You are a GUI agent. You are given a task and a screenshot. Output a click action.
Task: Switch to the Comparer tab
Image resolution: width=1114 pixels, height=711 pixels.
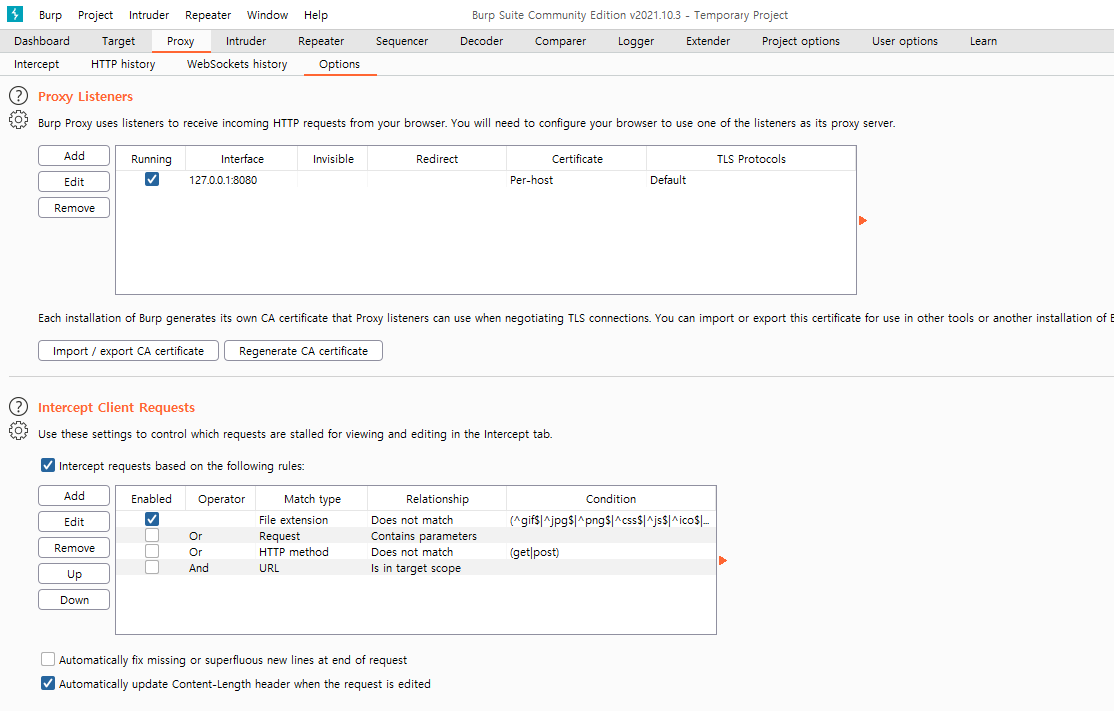[561, 41]
